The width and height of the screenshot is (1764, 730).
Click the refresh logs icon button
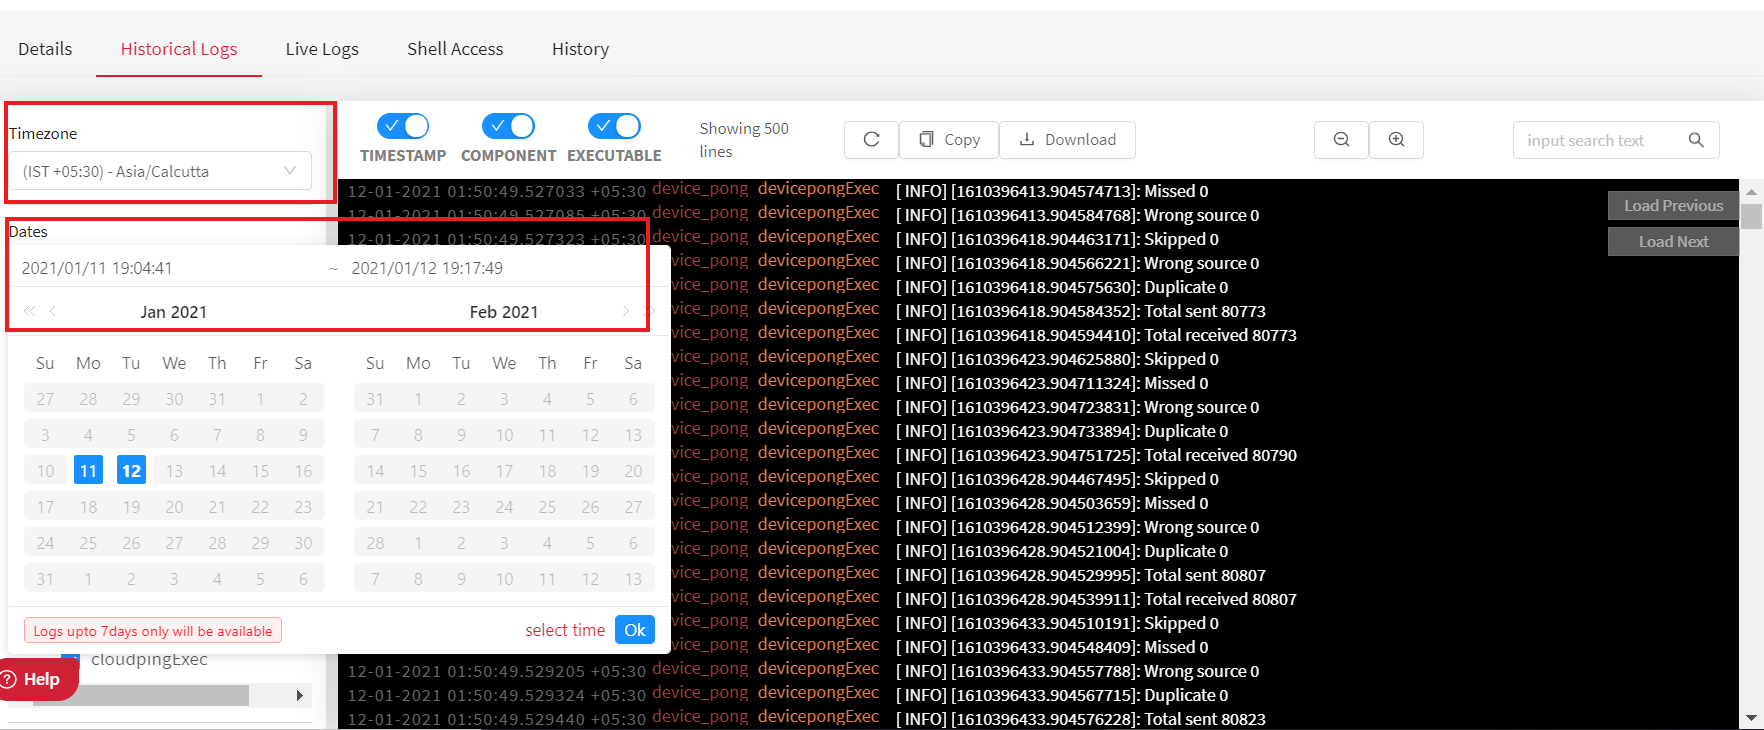pos(871,140)
